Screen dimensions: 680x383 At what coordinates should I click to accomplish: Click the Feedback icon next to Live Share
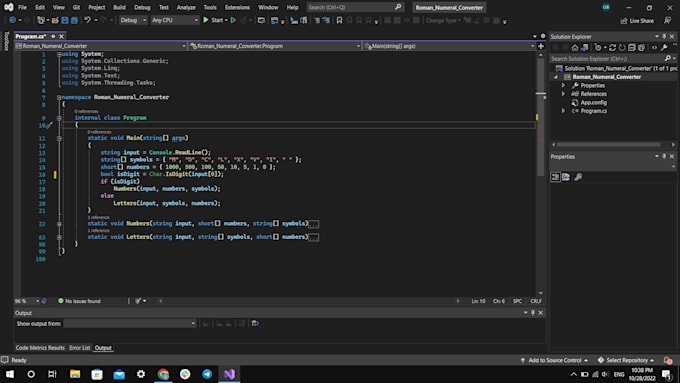point(667,21)
